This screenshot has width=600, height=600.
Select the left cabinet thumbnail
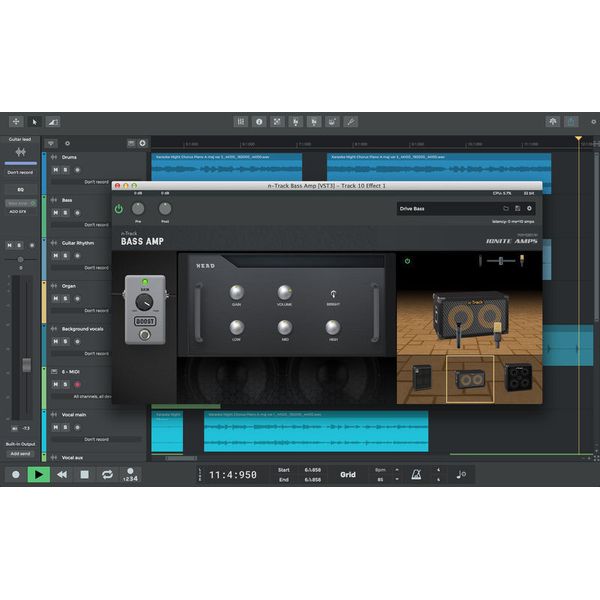coord(422,378)
